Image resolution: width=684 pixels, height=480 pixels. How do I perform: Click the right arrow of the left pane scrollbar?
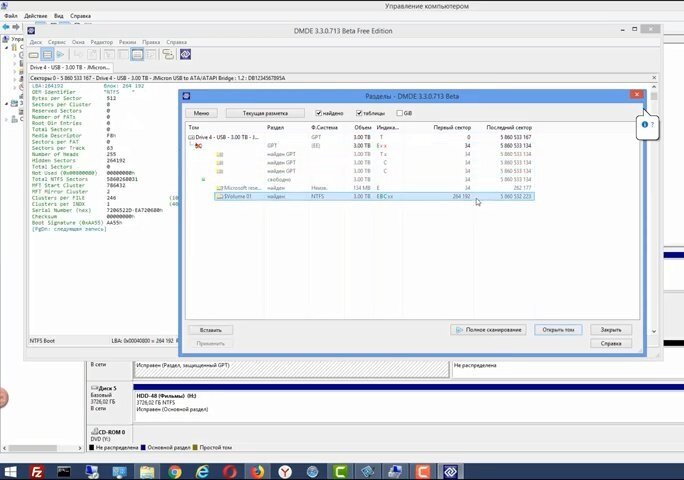coord(80,448)
